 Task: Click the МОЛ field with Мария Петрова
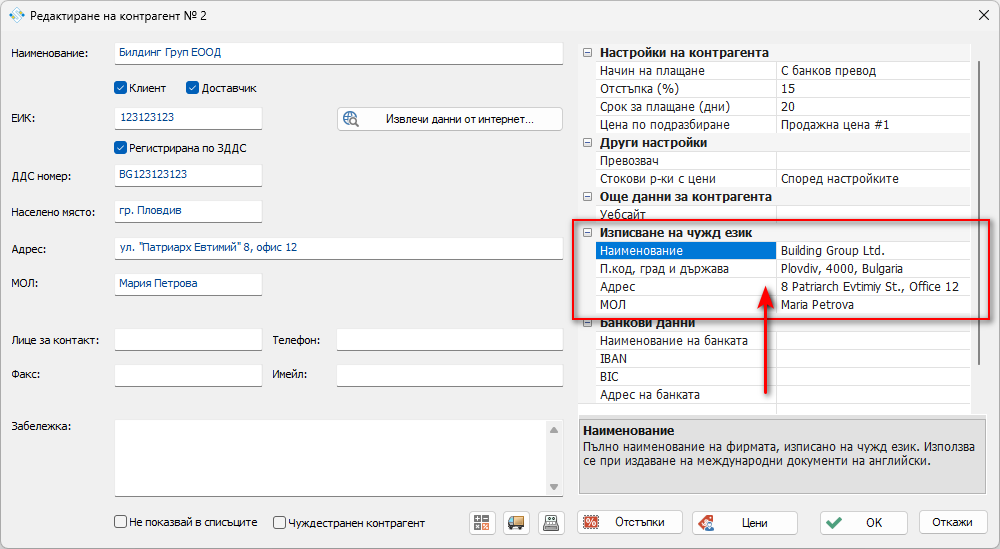(x=188, y=284)
